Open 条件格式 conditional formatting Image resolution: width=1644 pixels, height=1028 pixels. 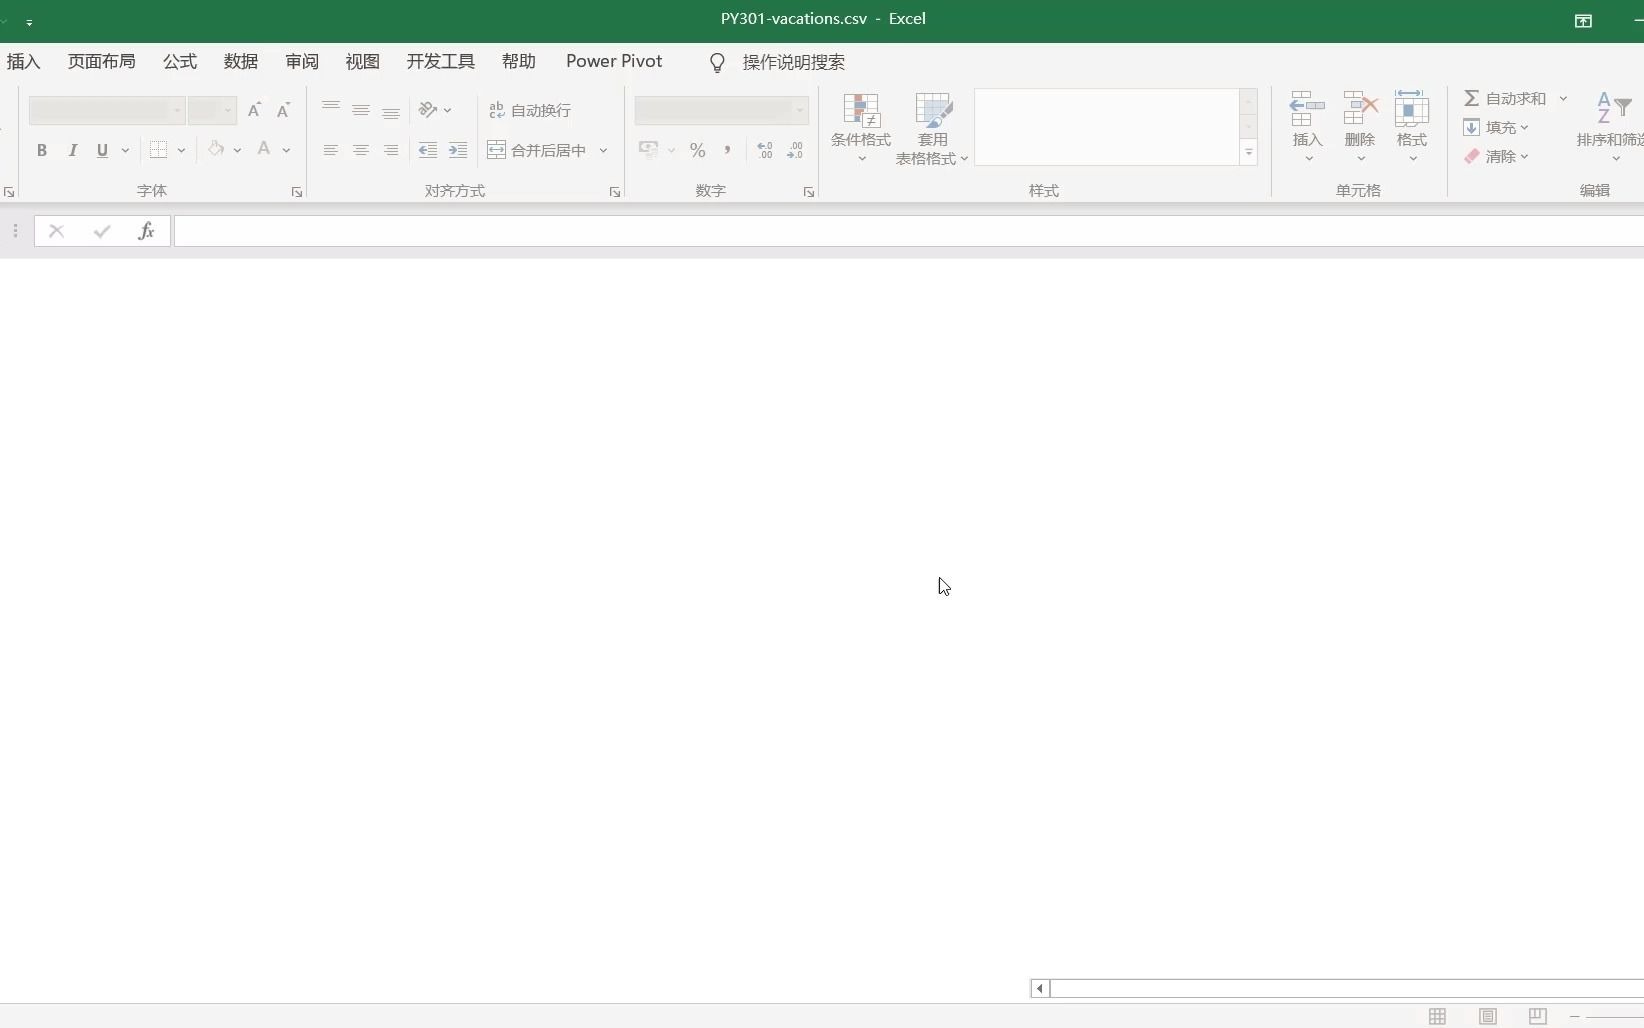[861, 128]
